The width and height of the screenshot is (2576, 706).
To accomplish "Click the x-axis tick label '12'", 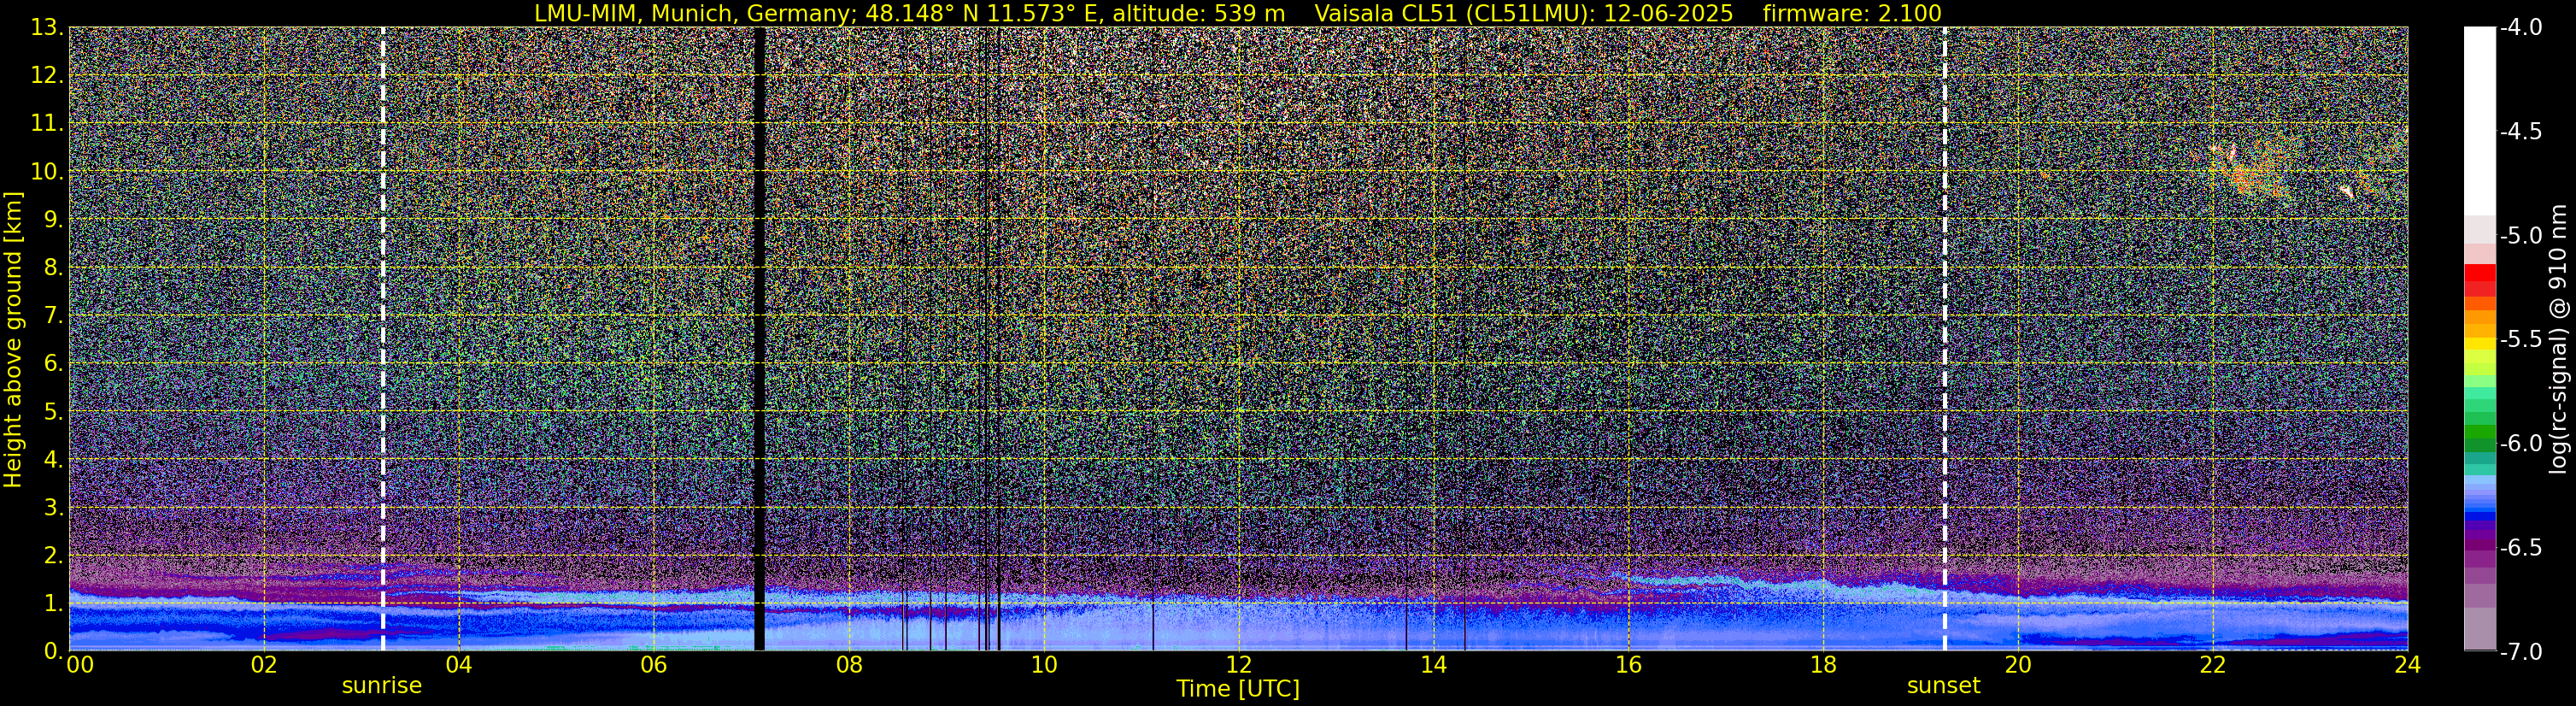I will (1239, 665).
